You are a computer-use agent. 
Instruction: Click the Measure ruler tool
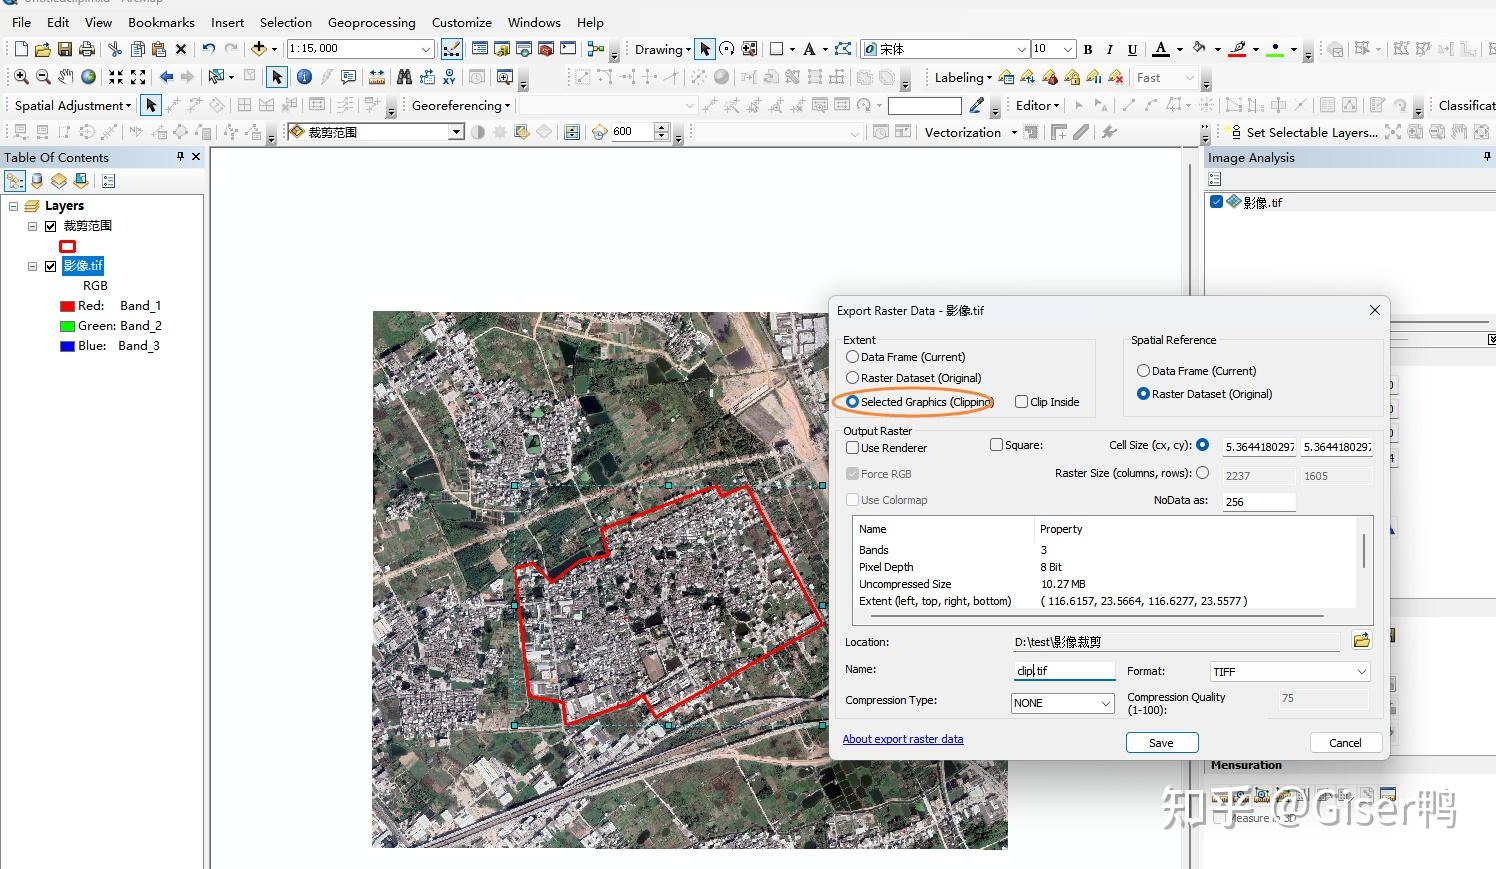coord(377,77)
